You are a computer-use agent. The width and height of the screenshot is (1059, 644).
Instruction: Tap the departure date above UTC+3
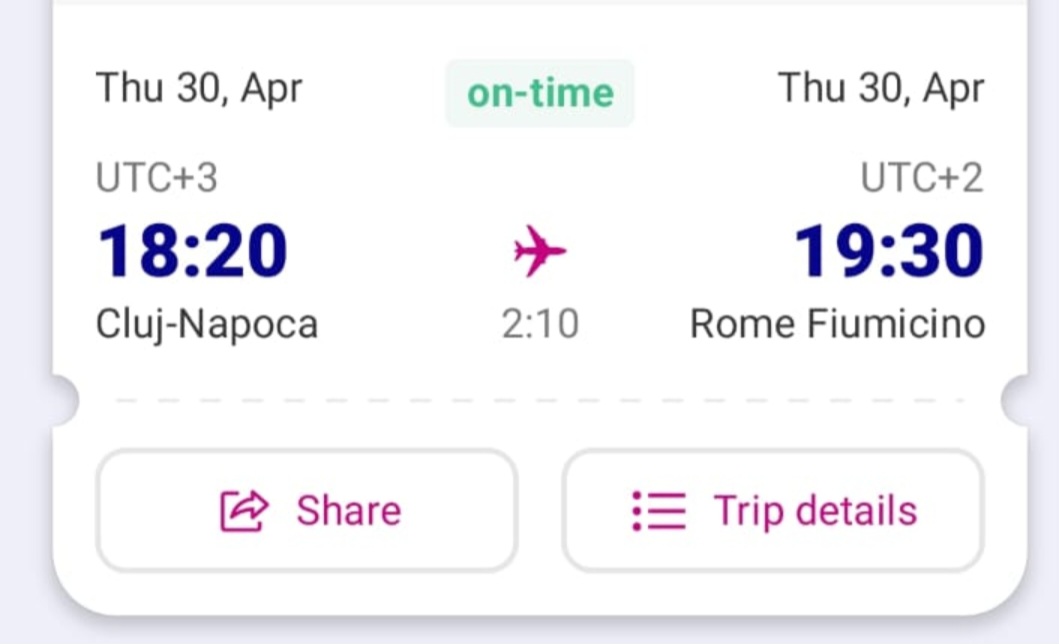click(x=199, y=88)
